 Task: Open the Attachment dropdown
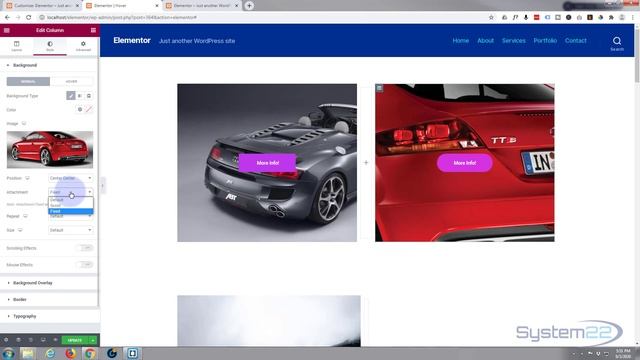(x=71, y=192)
